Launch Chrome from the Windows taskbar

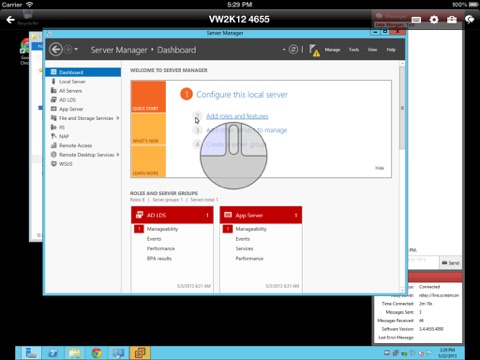[x=97, y=353]
